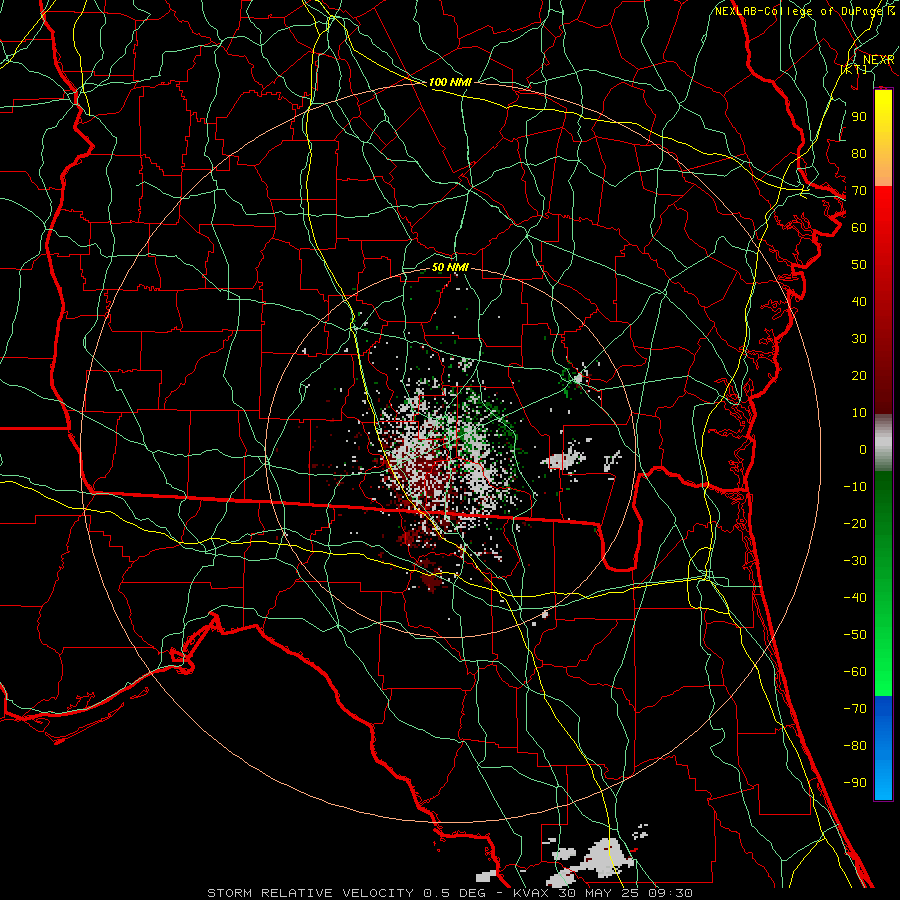Click the [KT] units label above color bar
The image size is (900, 900).
[x=853, y=69]
